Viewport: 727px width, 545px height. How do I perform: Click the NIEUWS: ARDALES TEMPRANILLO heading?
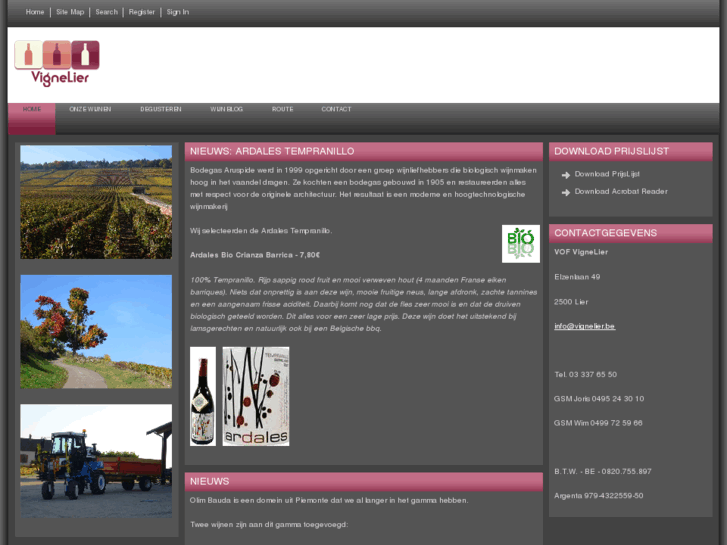272,151
